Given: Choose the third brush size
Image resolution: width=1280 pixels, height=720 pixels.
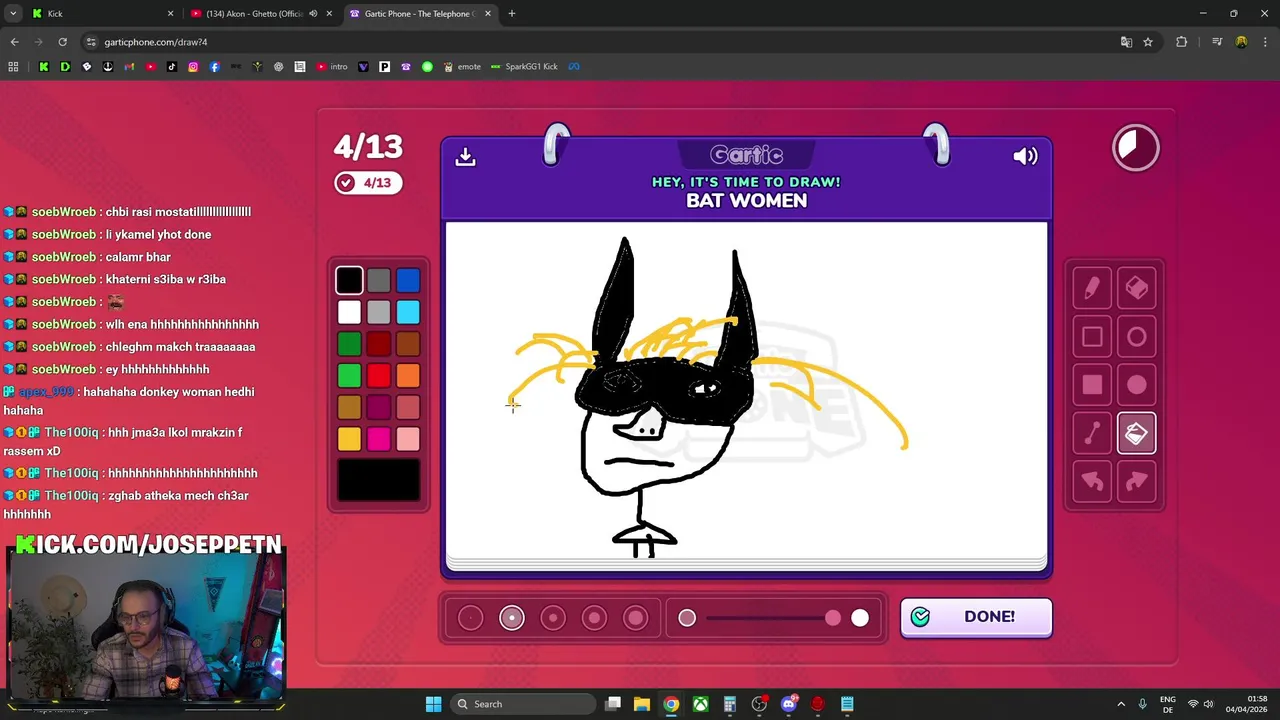Looking at the screenshot, I should point(553,618).
